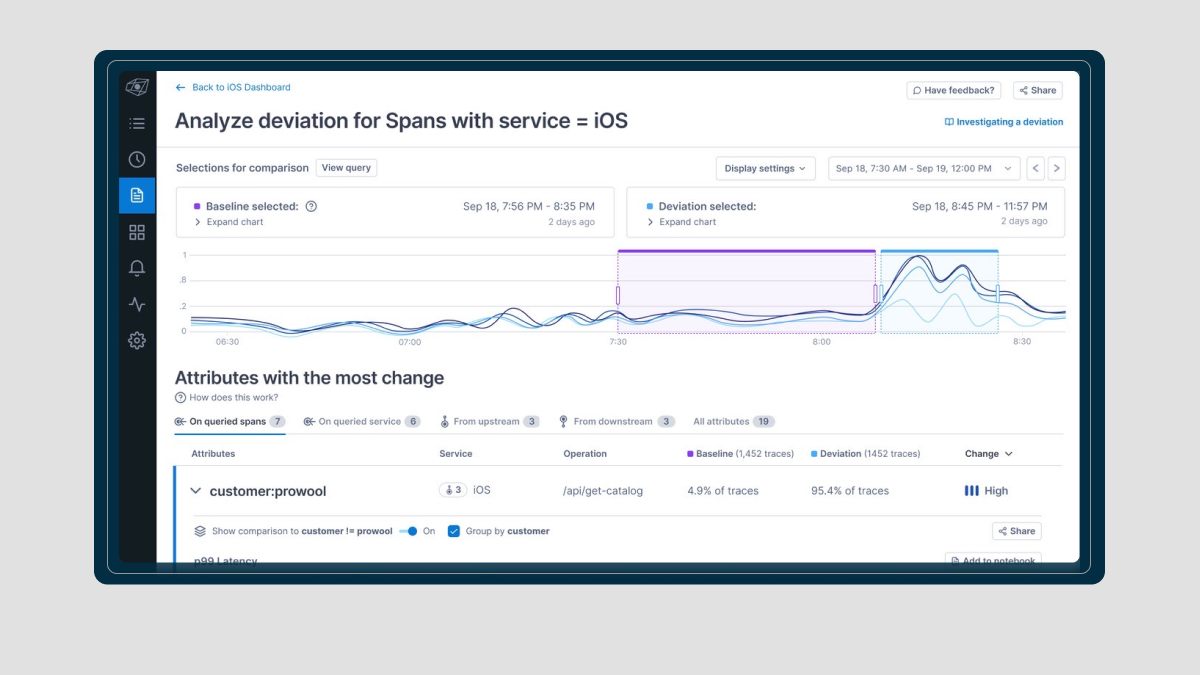
Task: Click the left handle of the baseline selection
Action: coord(618,295)
